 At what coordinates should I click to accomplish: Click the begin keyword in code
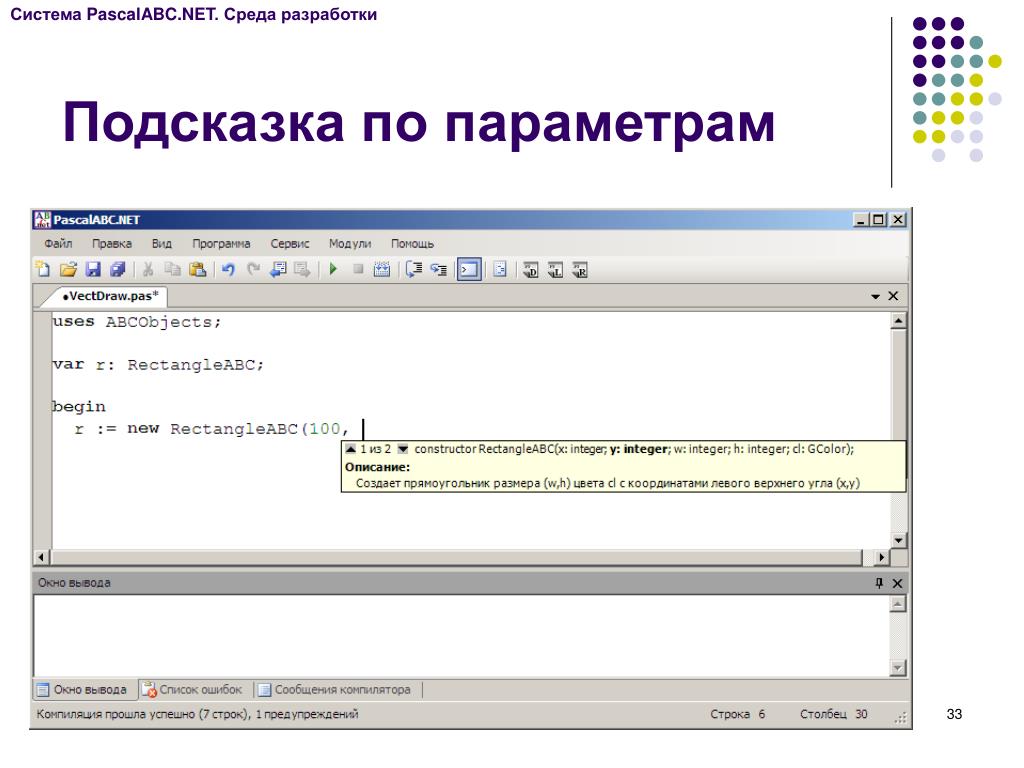point(79,407)
